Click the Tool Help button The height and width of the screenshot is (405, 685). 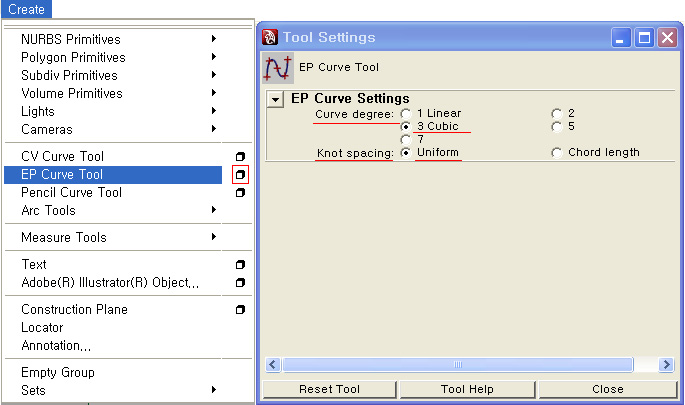pos(467,389)
